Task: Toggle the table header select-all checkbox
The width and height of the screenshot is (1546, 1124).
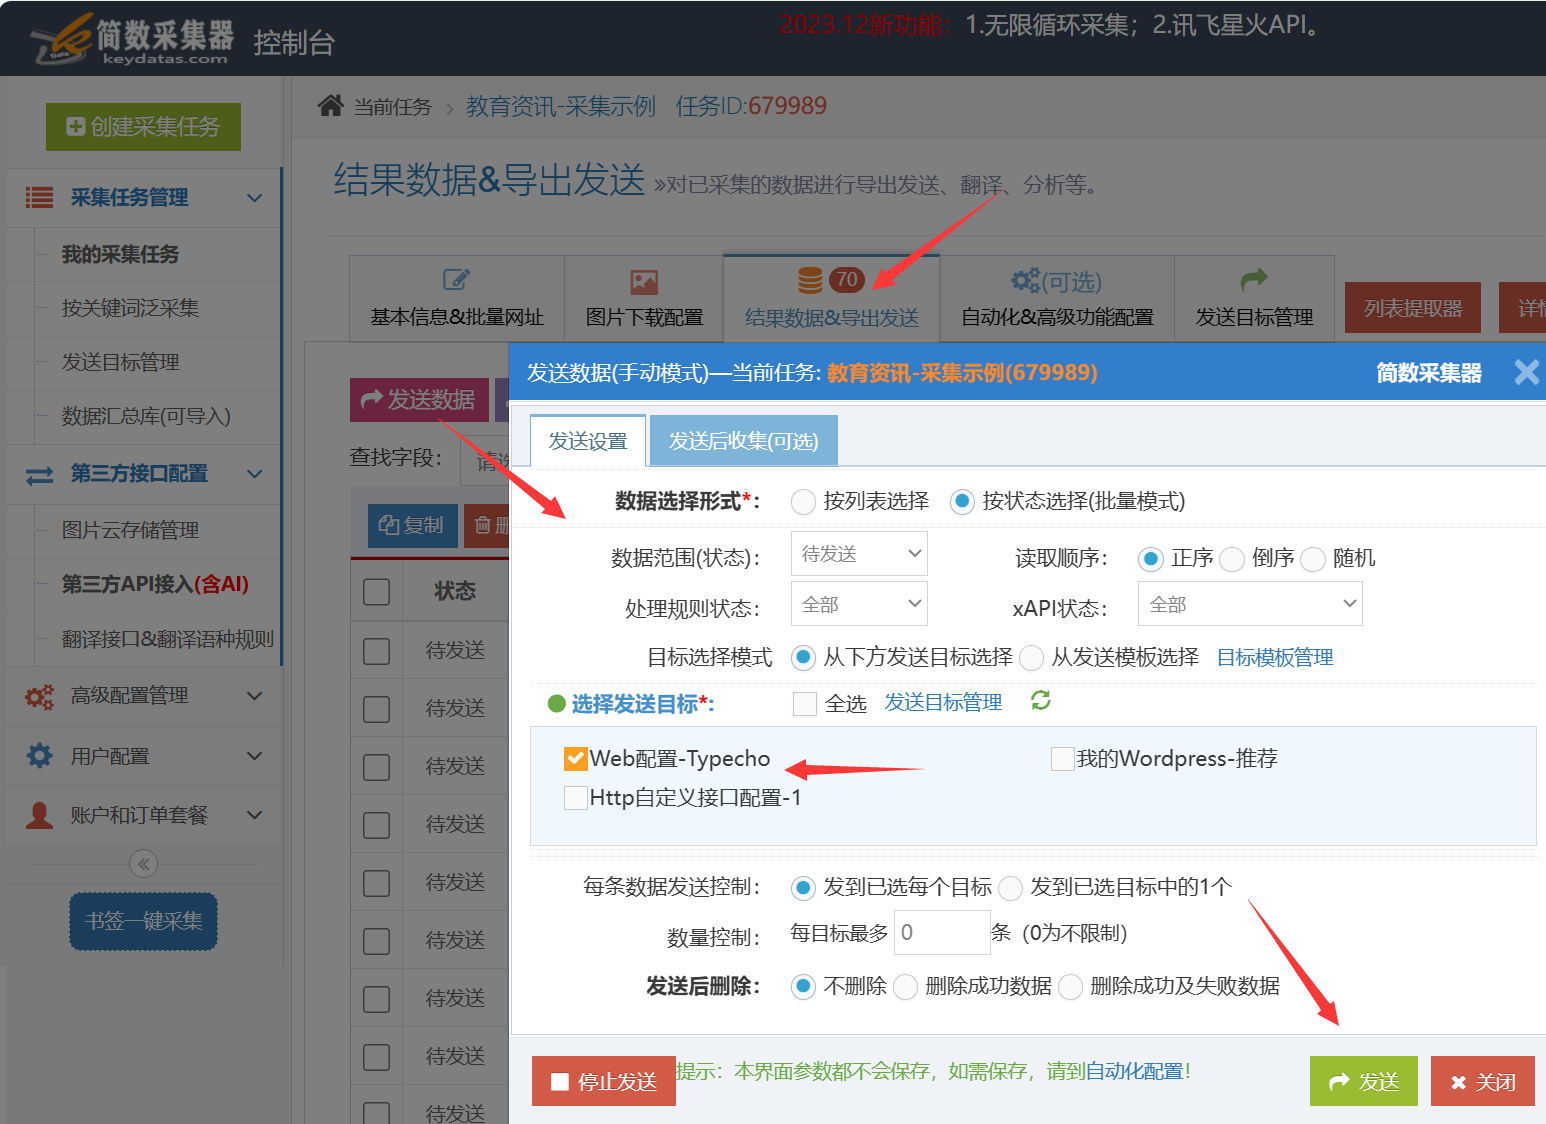Action: [x=376, y=591]
